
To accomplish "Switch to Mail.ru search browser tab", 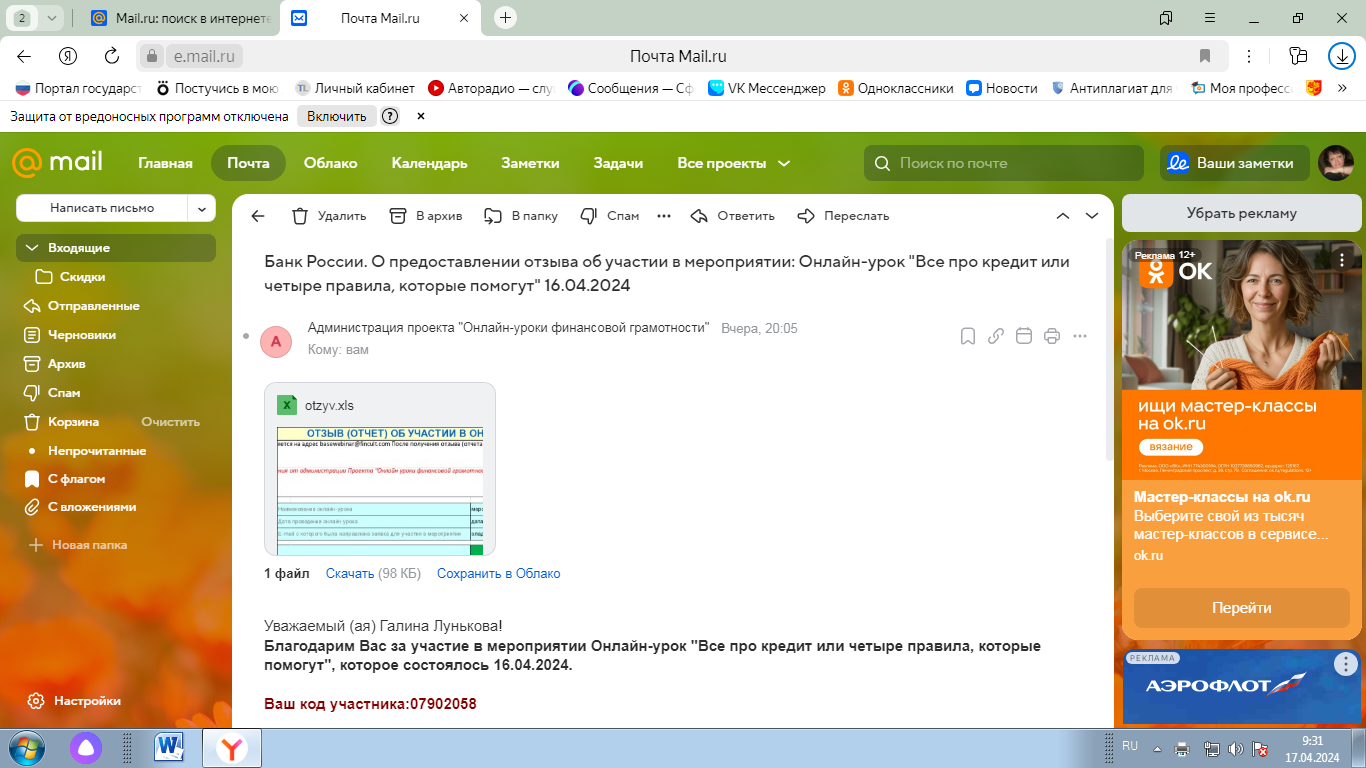I will (x=180, y=18).
